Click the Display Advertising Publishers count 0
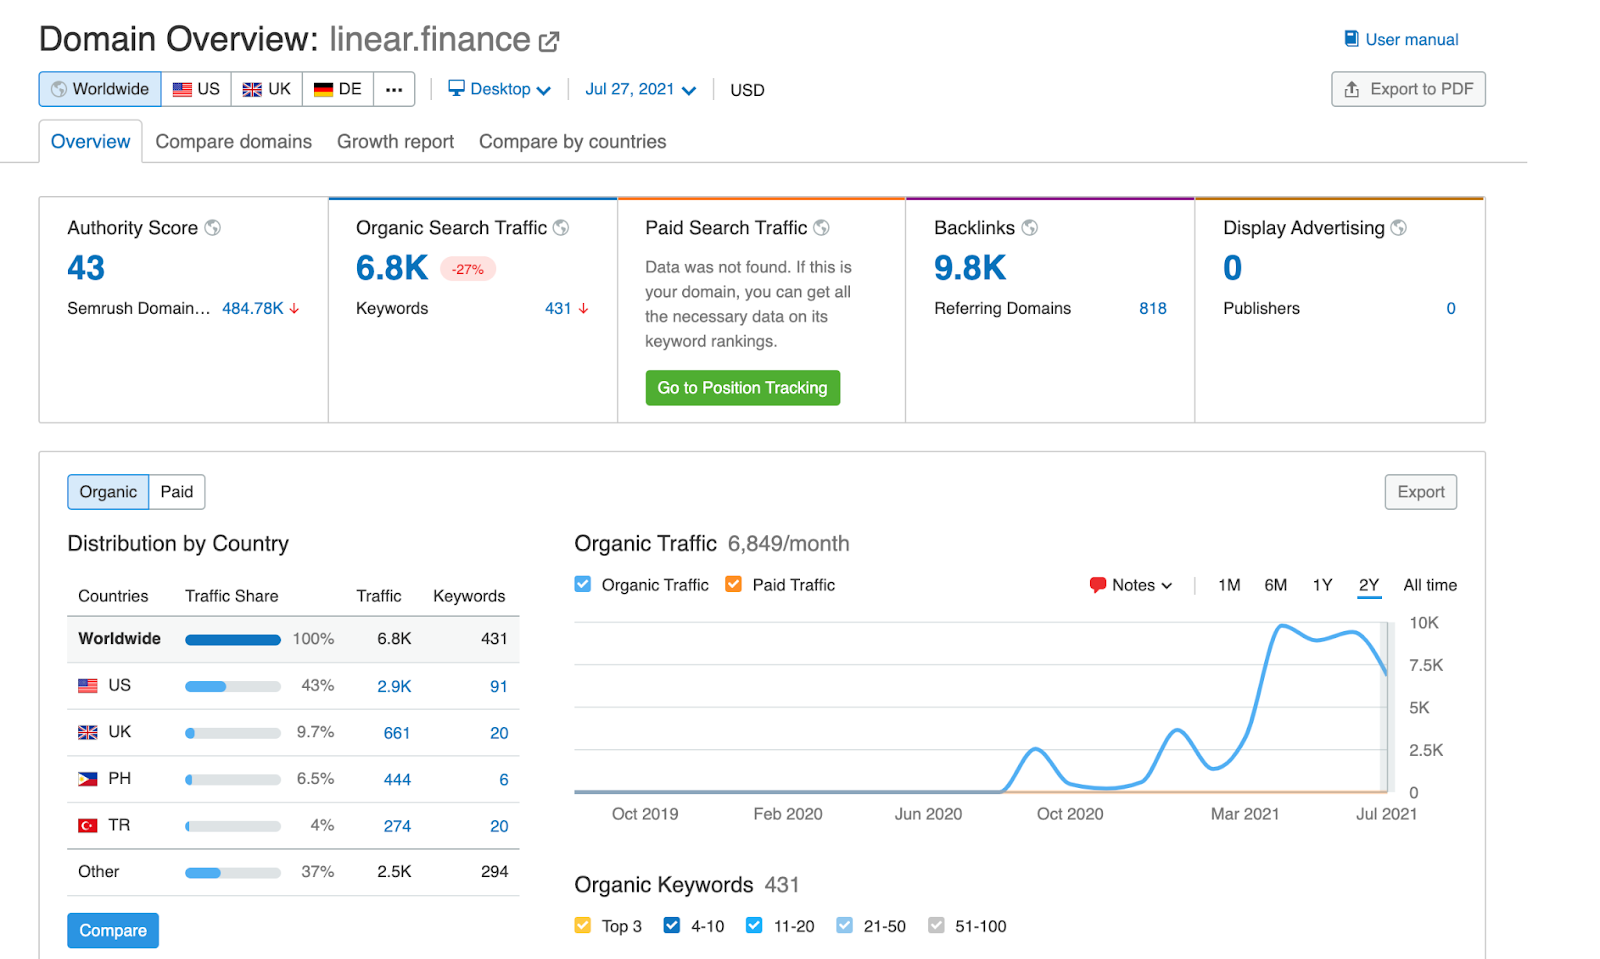Viewport: 1600px width, 959px height. click(1451, 309)
